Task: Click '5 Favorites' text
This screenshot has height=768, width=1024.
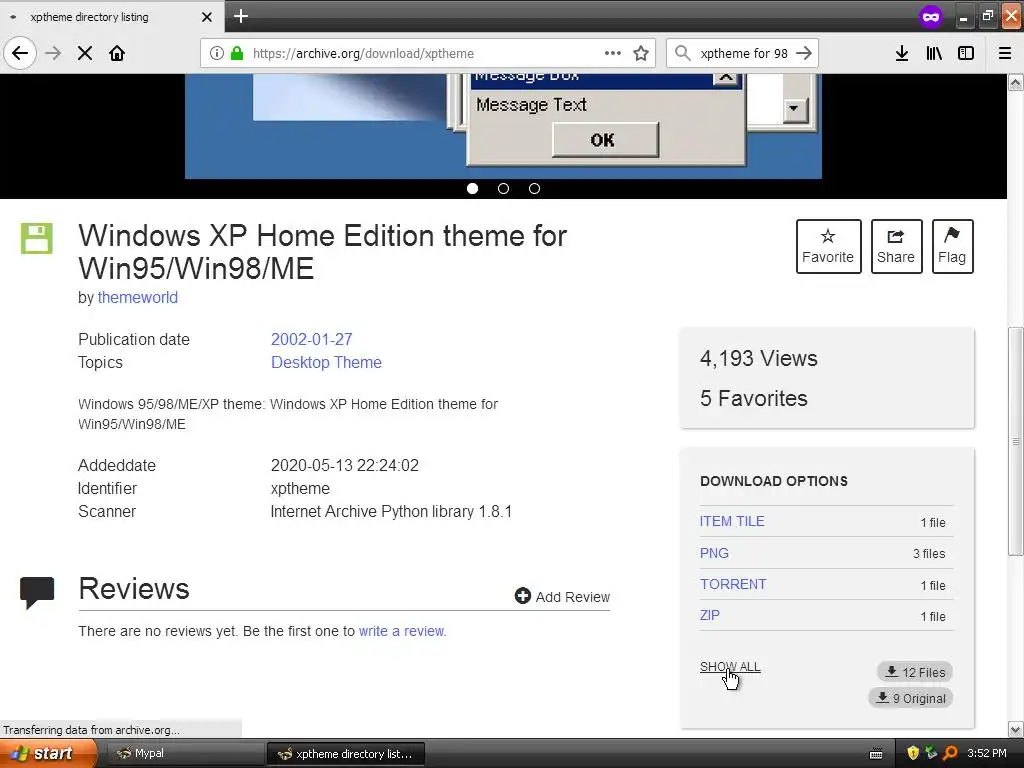Action: pyautogui.click(x=754, y=398)
